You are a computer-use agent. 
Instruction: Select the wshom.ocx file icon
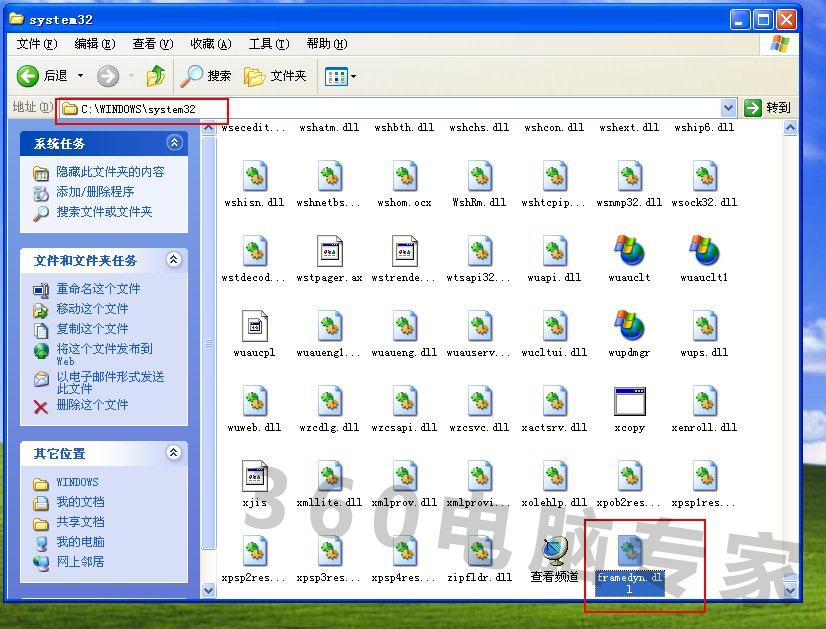405,176
